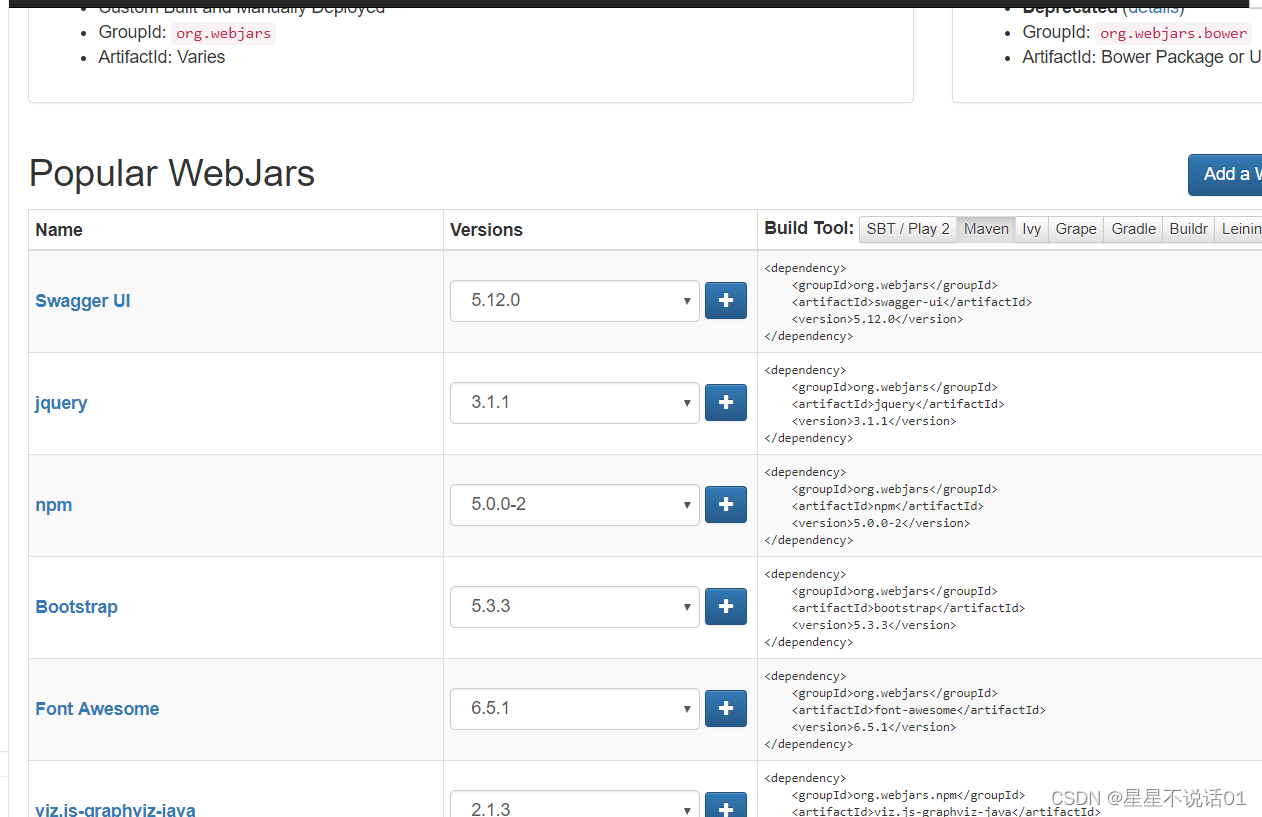Screen dimensions: 1262x817
Task: Open the jquery link
Action: pos(61,403)
